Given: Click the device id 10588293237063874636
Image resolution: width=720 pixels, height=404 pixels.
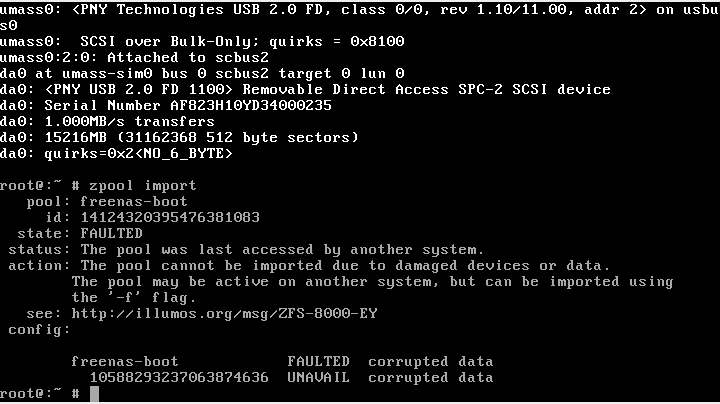Looking at the screenshot, I should point(179,377).
